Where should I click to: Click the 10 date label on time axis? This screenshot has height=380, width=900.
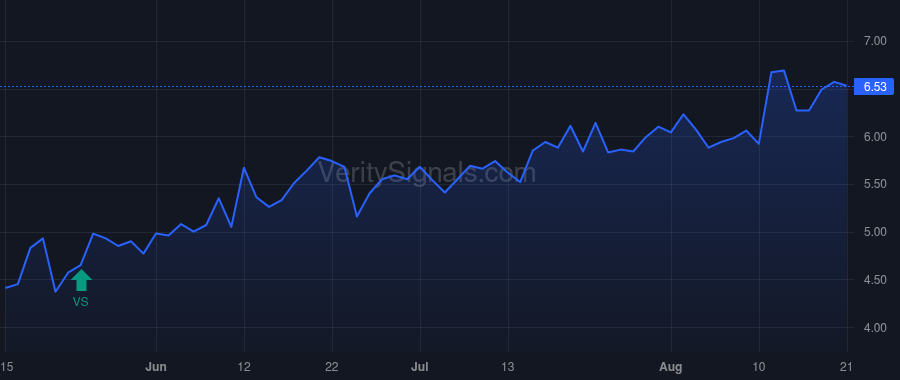759,366
